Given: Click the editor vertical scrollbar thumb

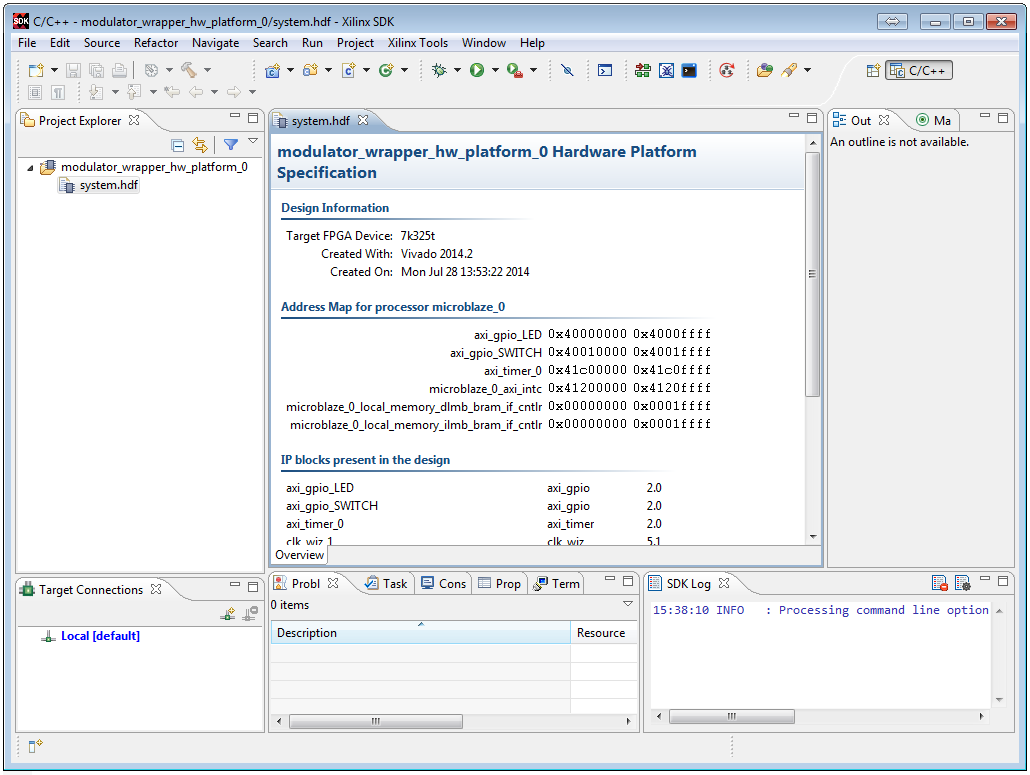Looking at the screenshot, I should click(x=813, y=275).
